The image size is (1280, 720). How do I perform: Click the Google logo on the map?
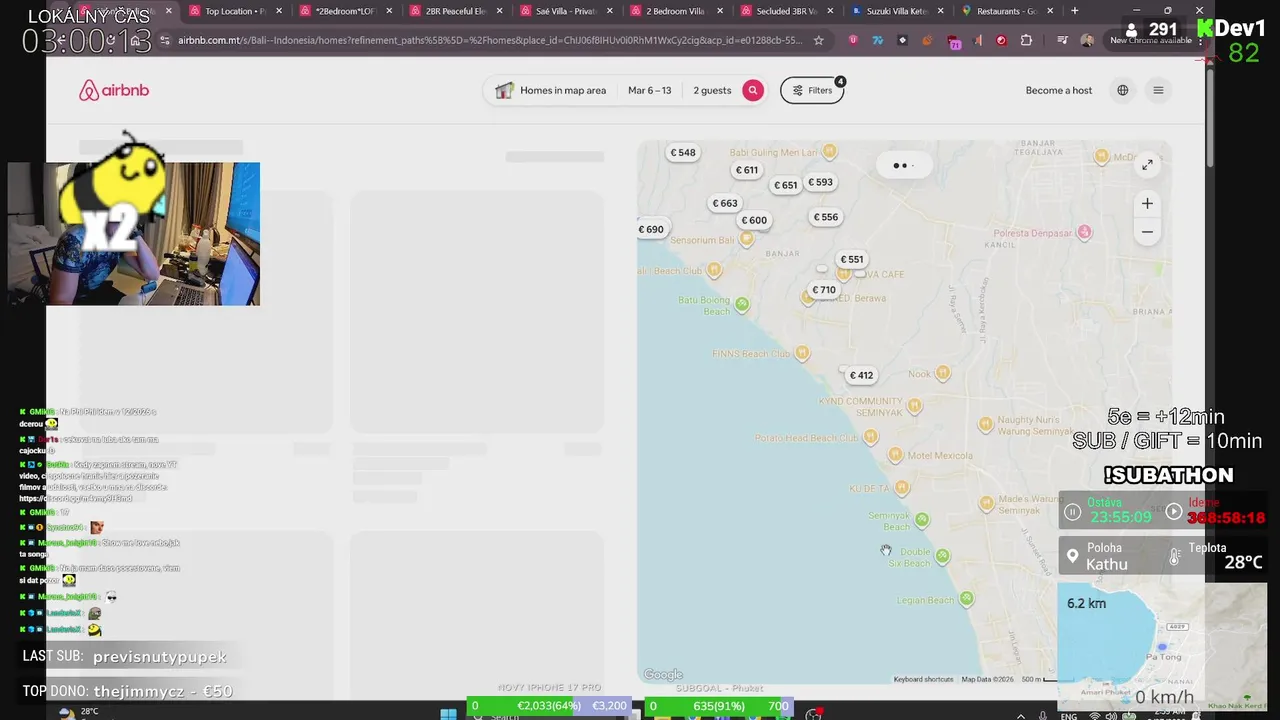click(x=663, y=675)
